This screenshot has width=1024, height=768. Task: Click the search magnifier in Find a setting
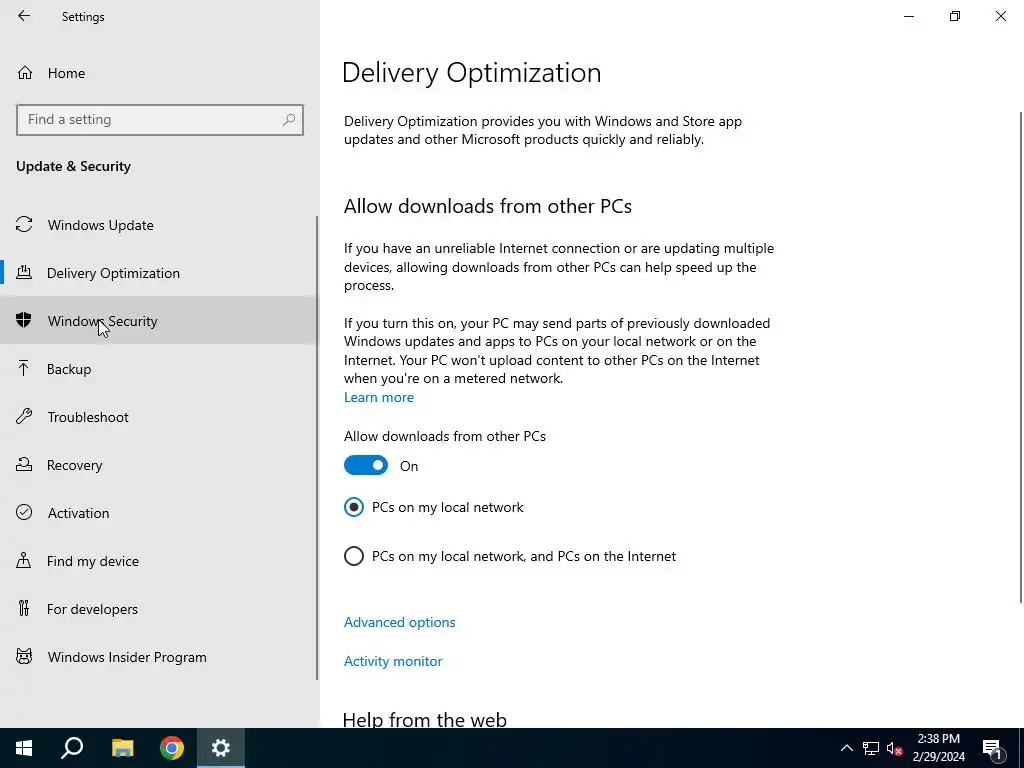point(289,120)
